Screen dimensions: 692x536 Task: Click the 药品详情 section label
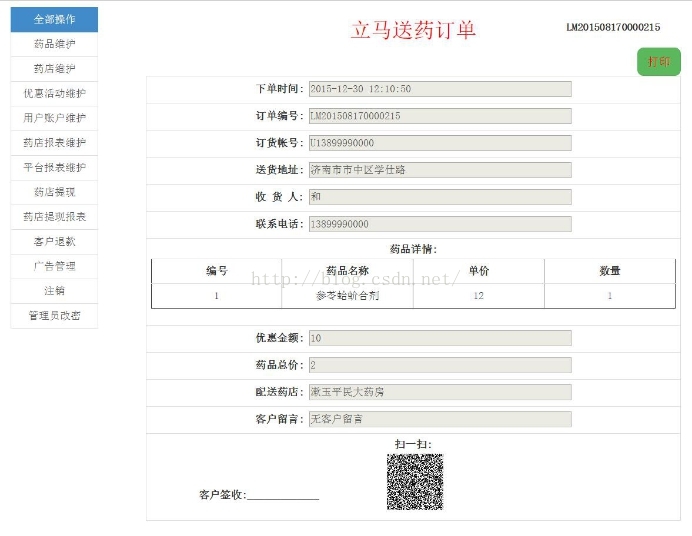click(x=413, y=249)
